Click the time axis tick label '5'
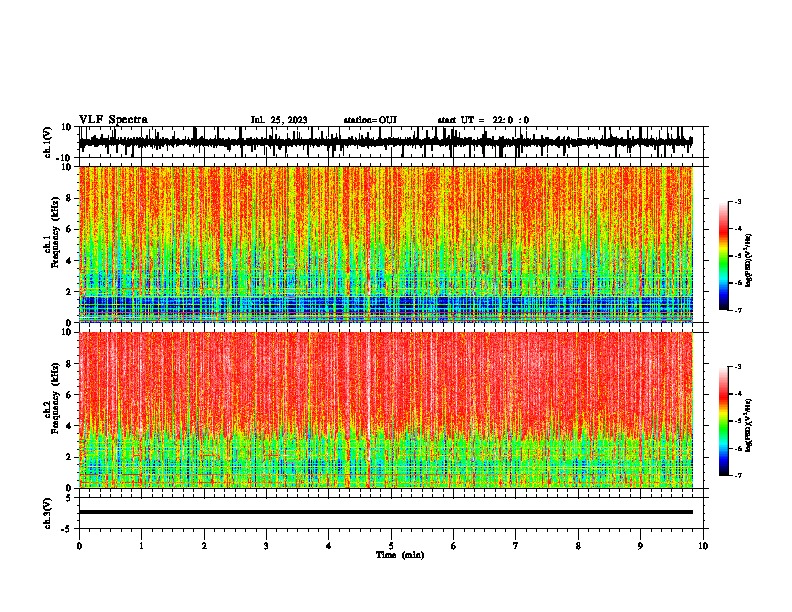Image resolution: width=792 pixels, height=612 pixels. coord(391,546)
